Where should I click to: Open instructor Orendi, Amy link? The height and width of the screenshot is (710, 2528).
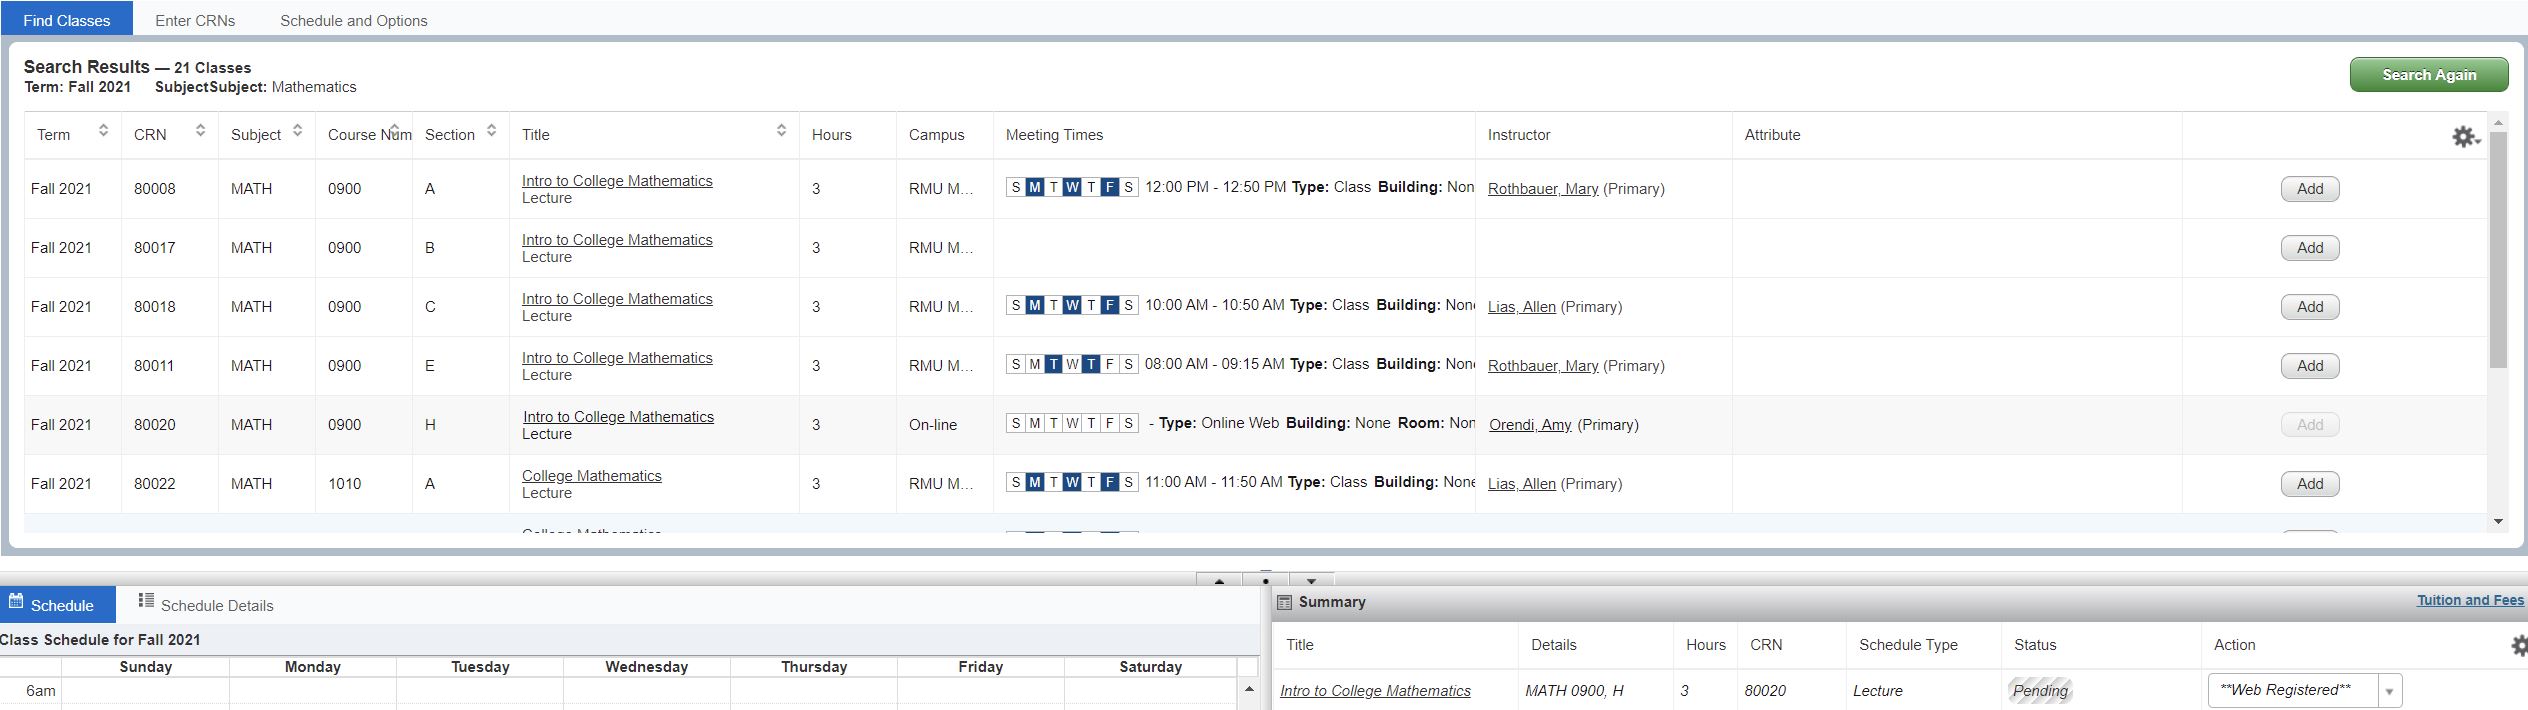pyautogui.click(x=1530, y=425)
